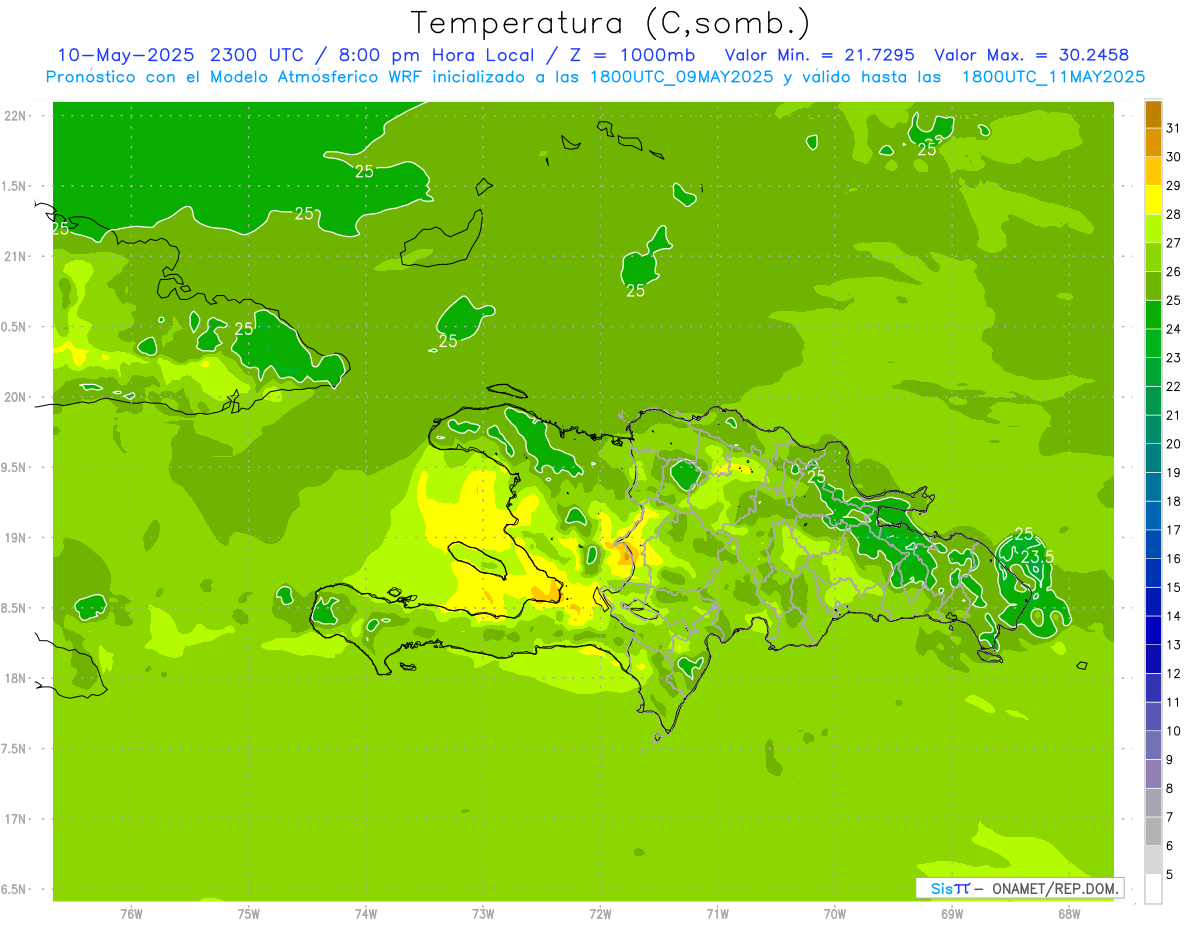Click the '22' label on the color scale
The height and width of the screenshot is (927, 1200).
click(x=1174, y=386)
